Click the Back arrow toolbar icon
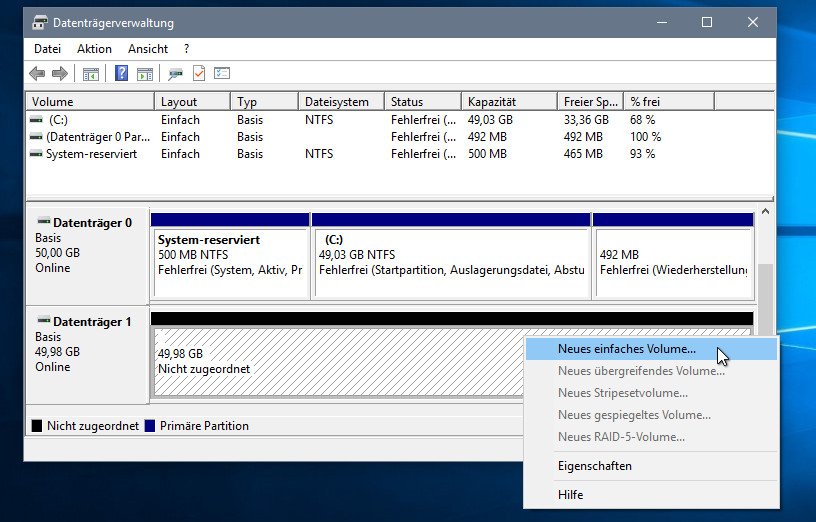 tap(37, 73)
